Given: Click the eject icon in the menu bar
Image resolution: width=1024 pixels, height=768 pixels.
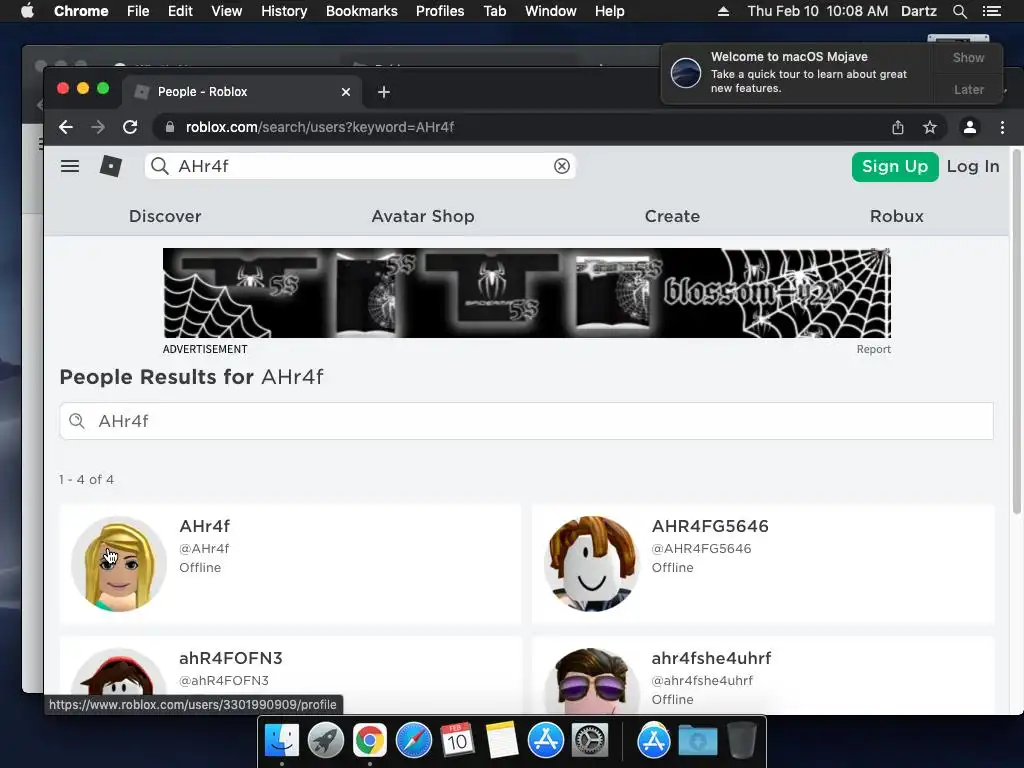Looking at the screenshot, I should coord(723,11).
